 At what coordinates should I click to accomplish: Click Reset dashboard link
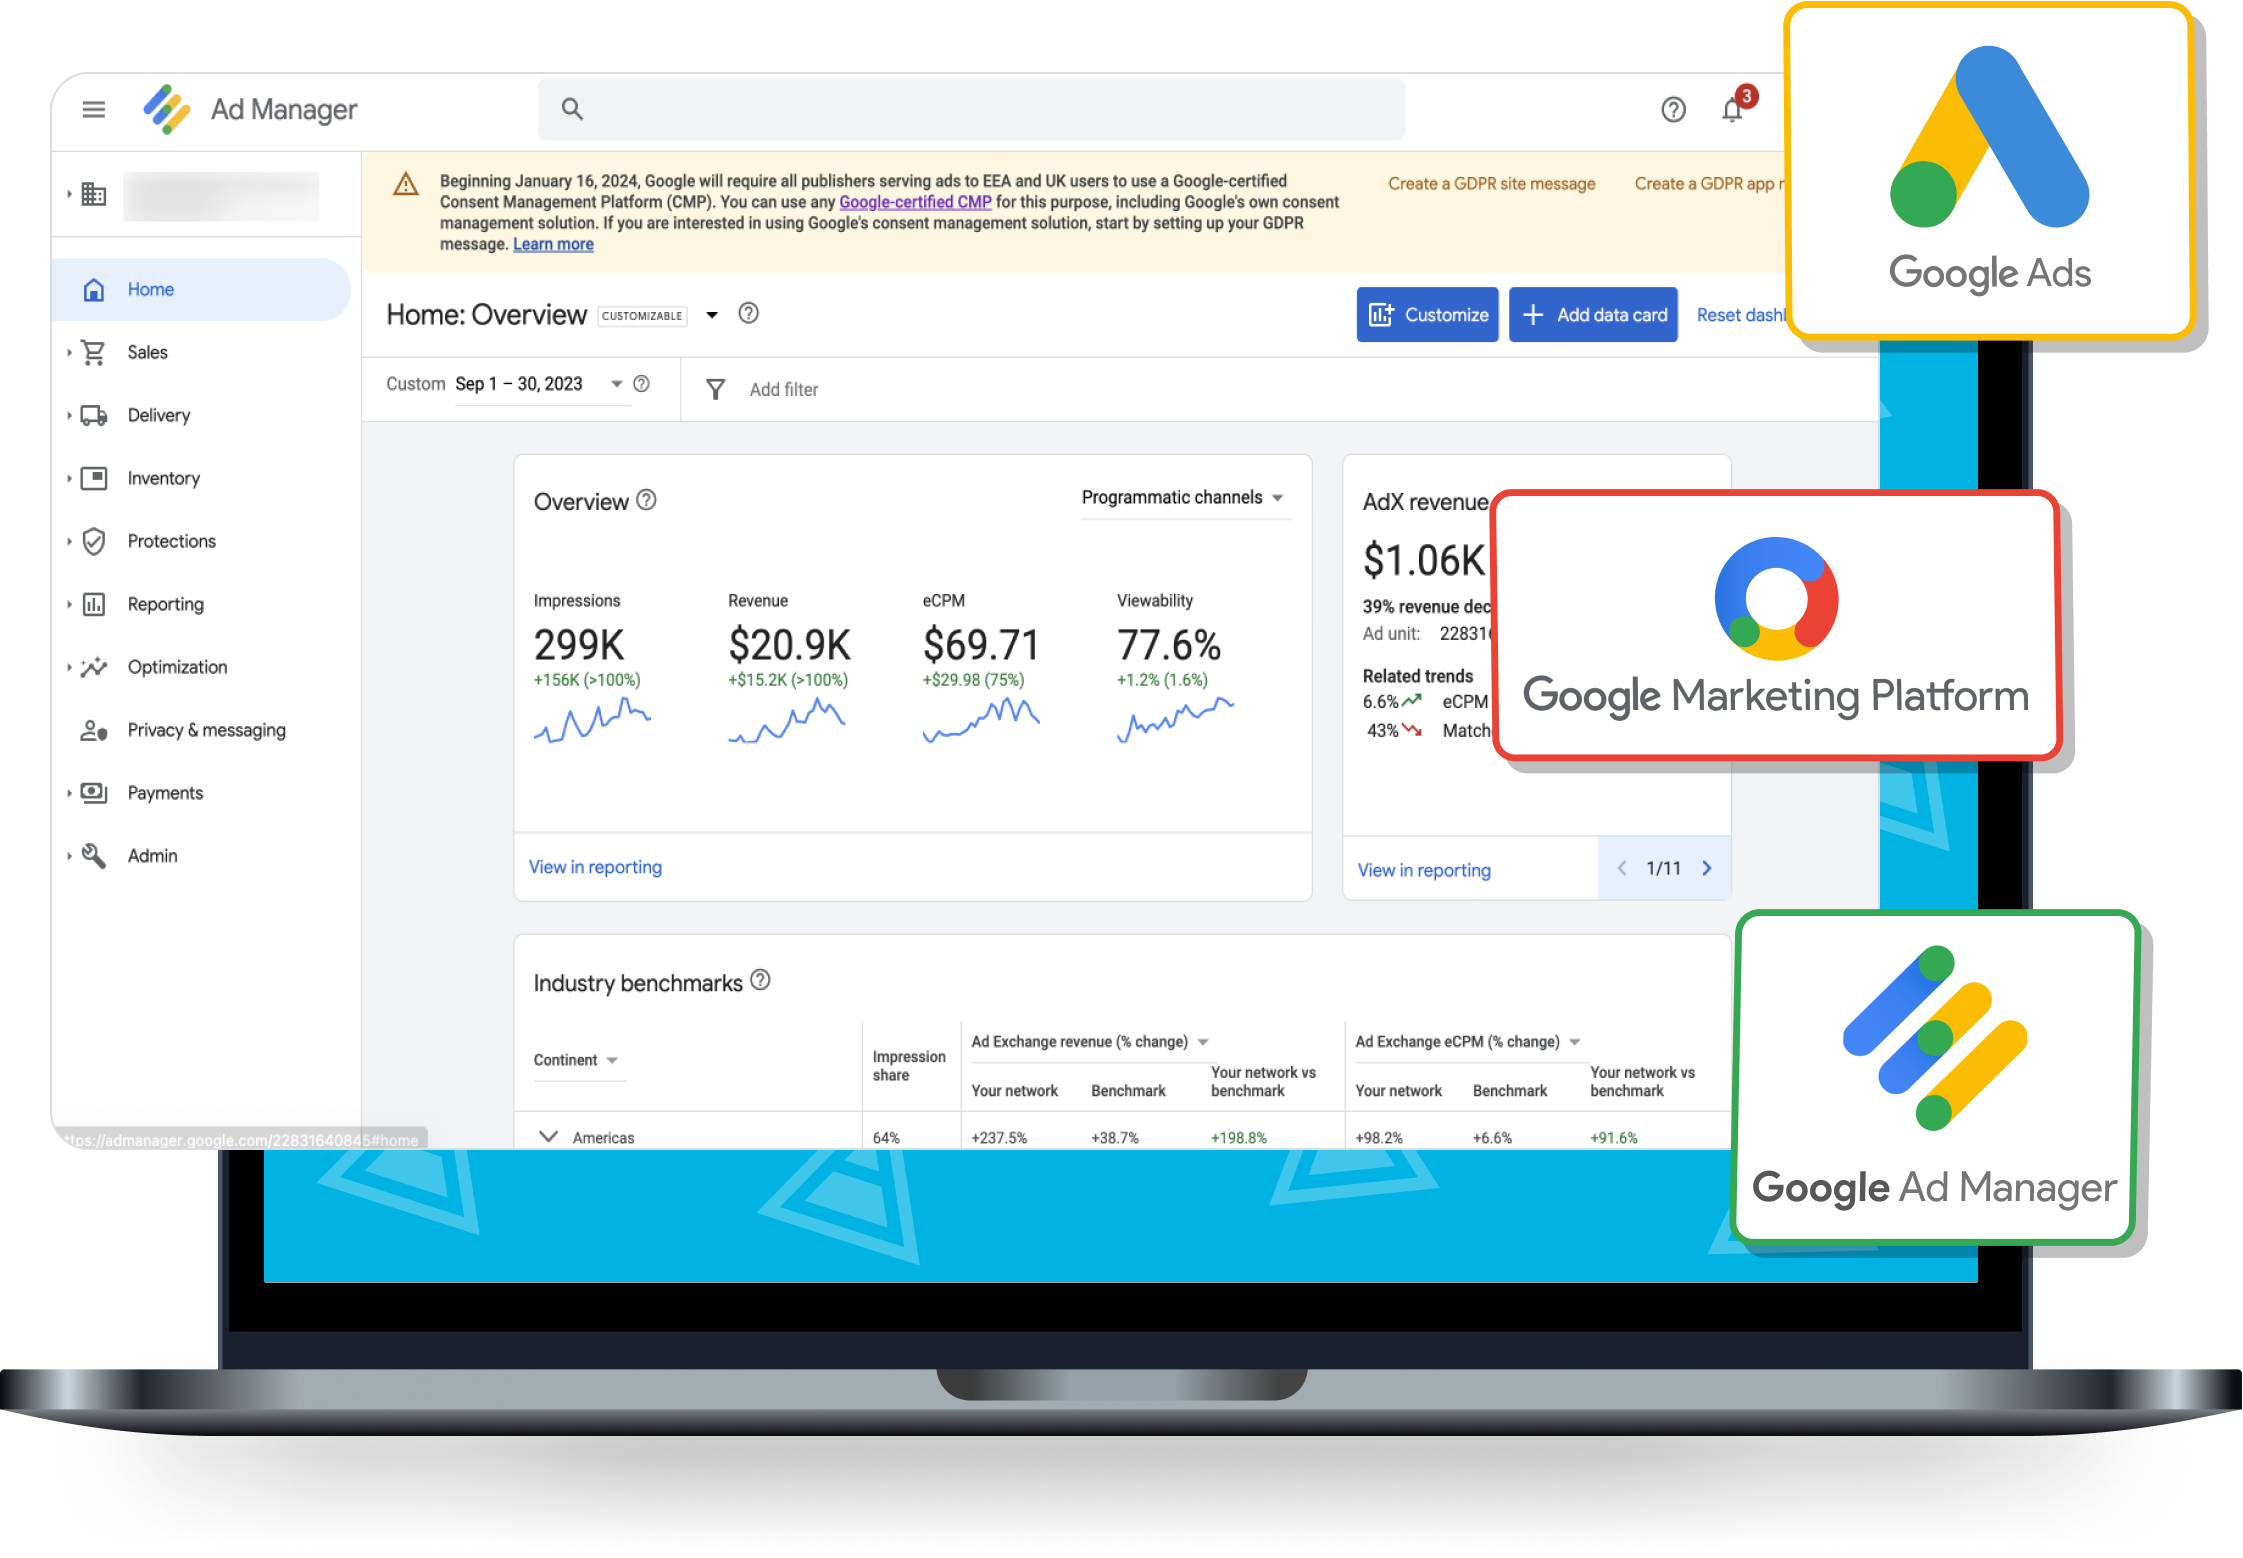1741,315
